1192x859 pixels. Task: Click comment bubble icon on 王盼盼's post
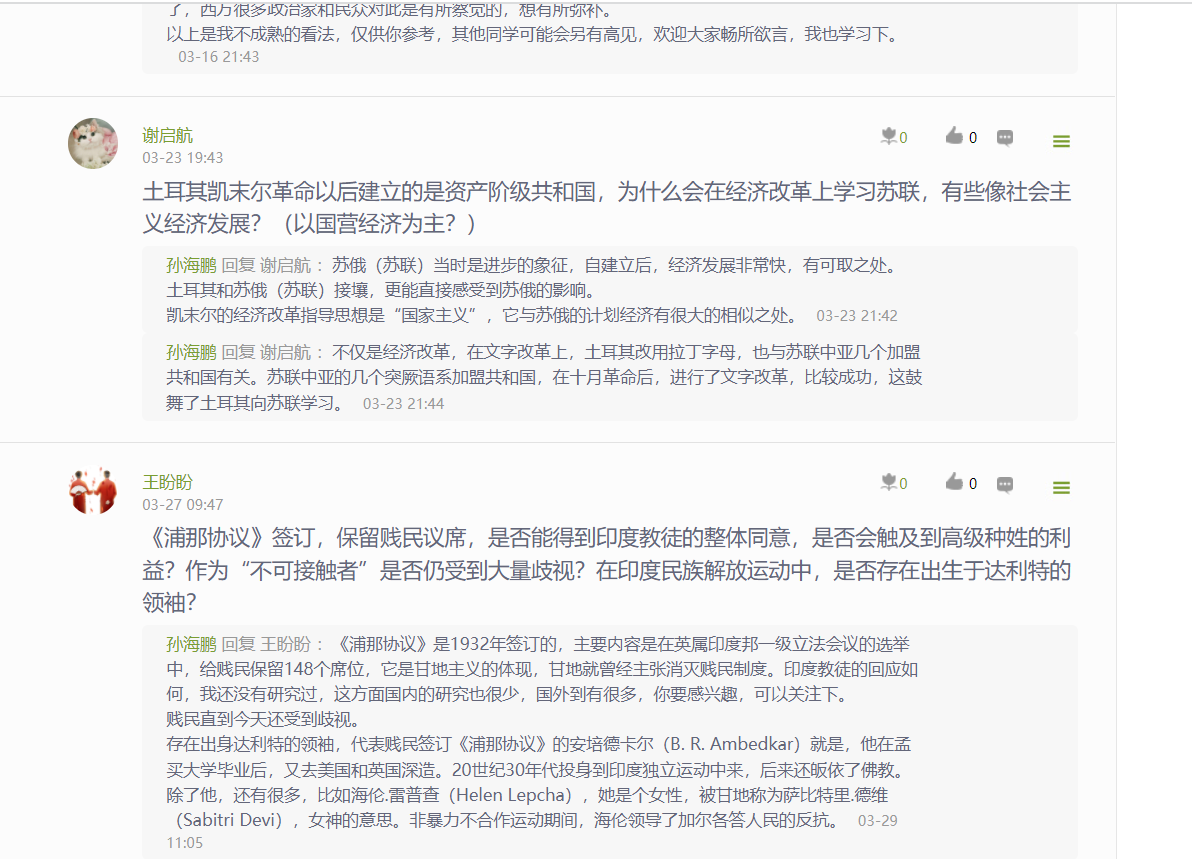click(x=1005, y=484)
